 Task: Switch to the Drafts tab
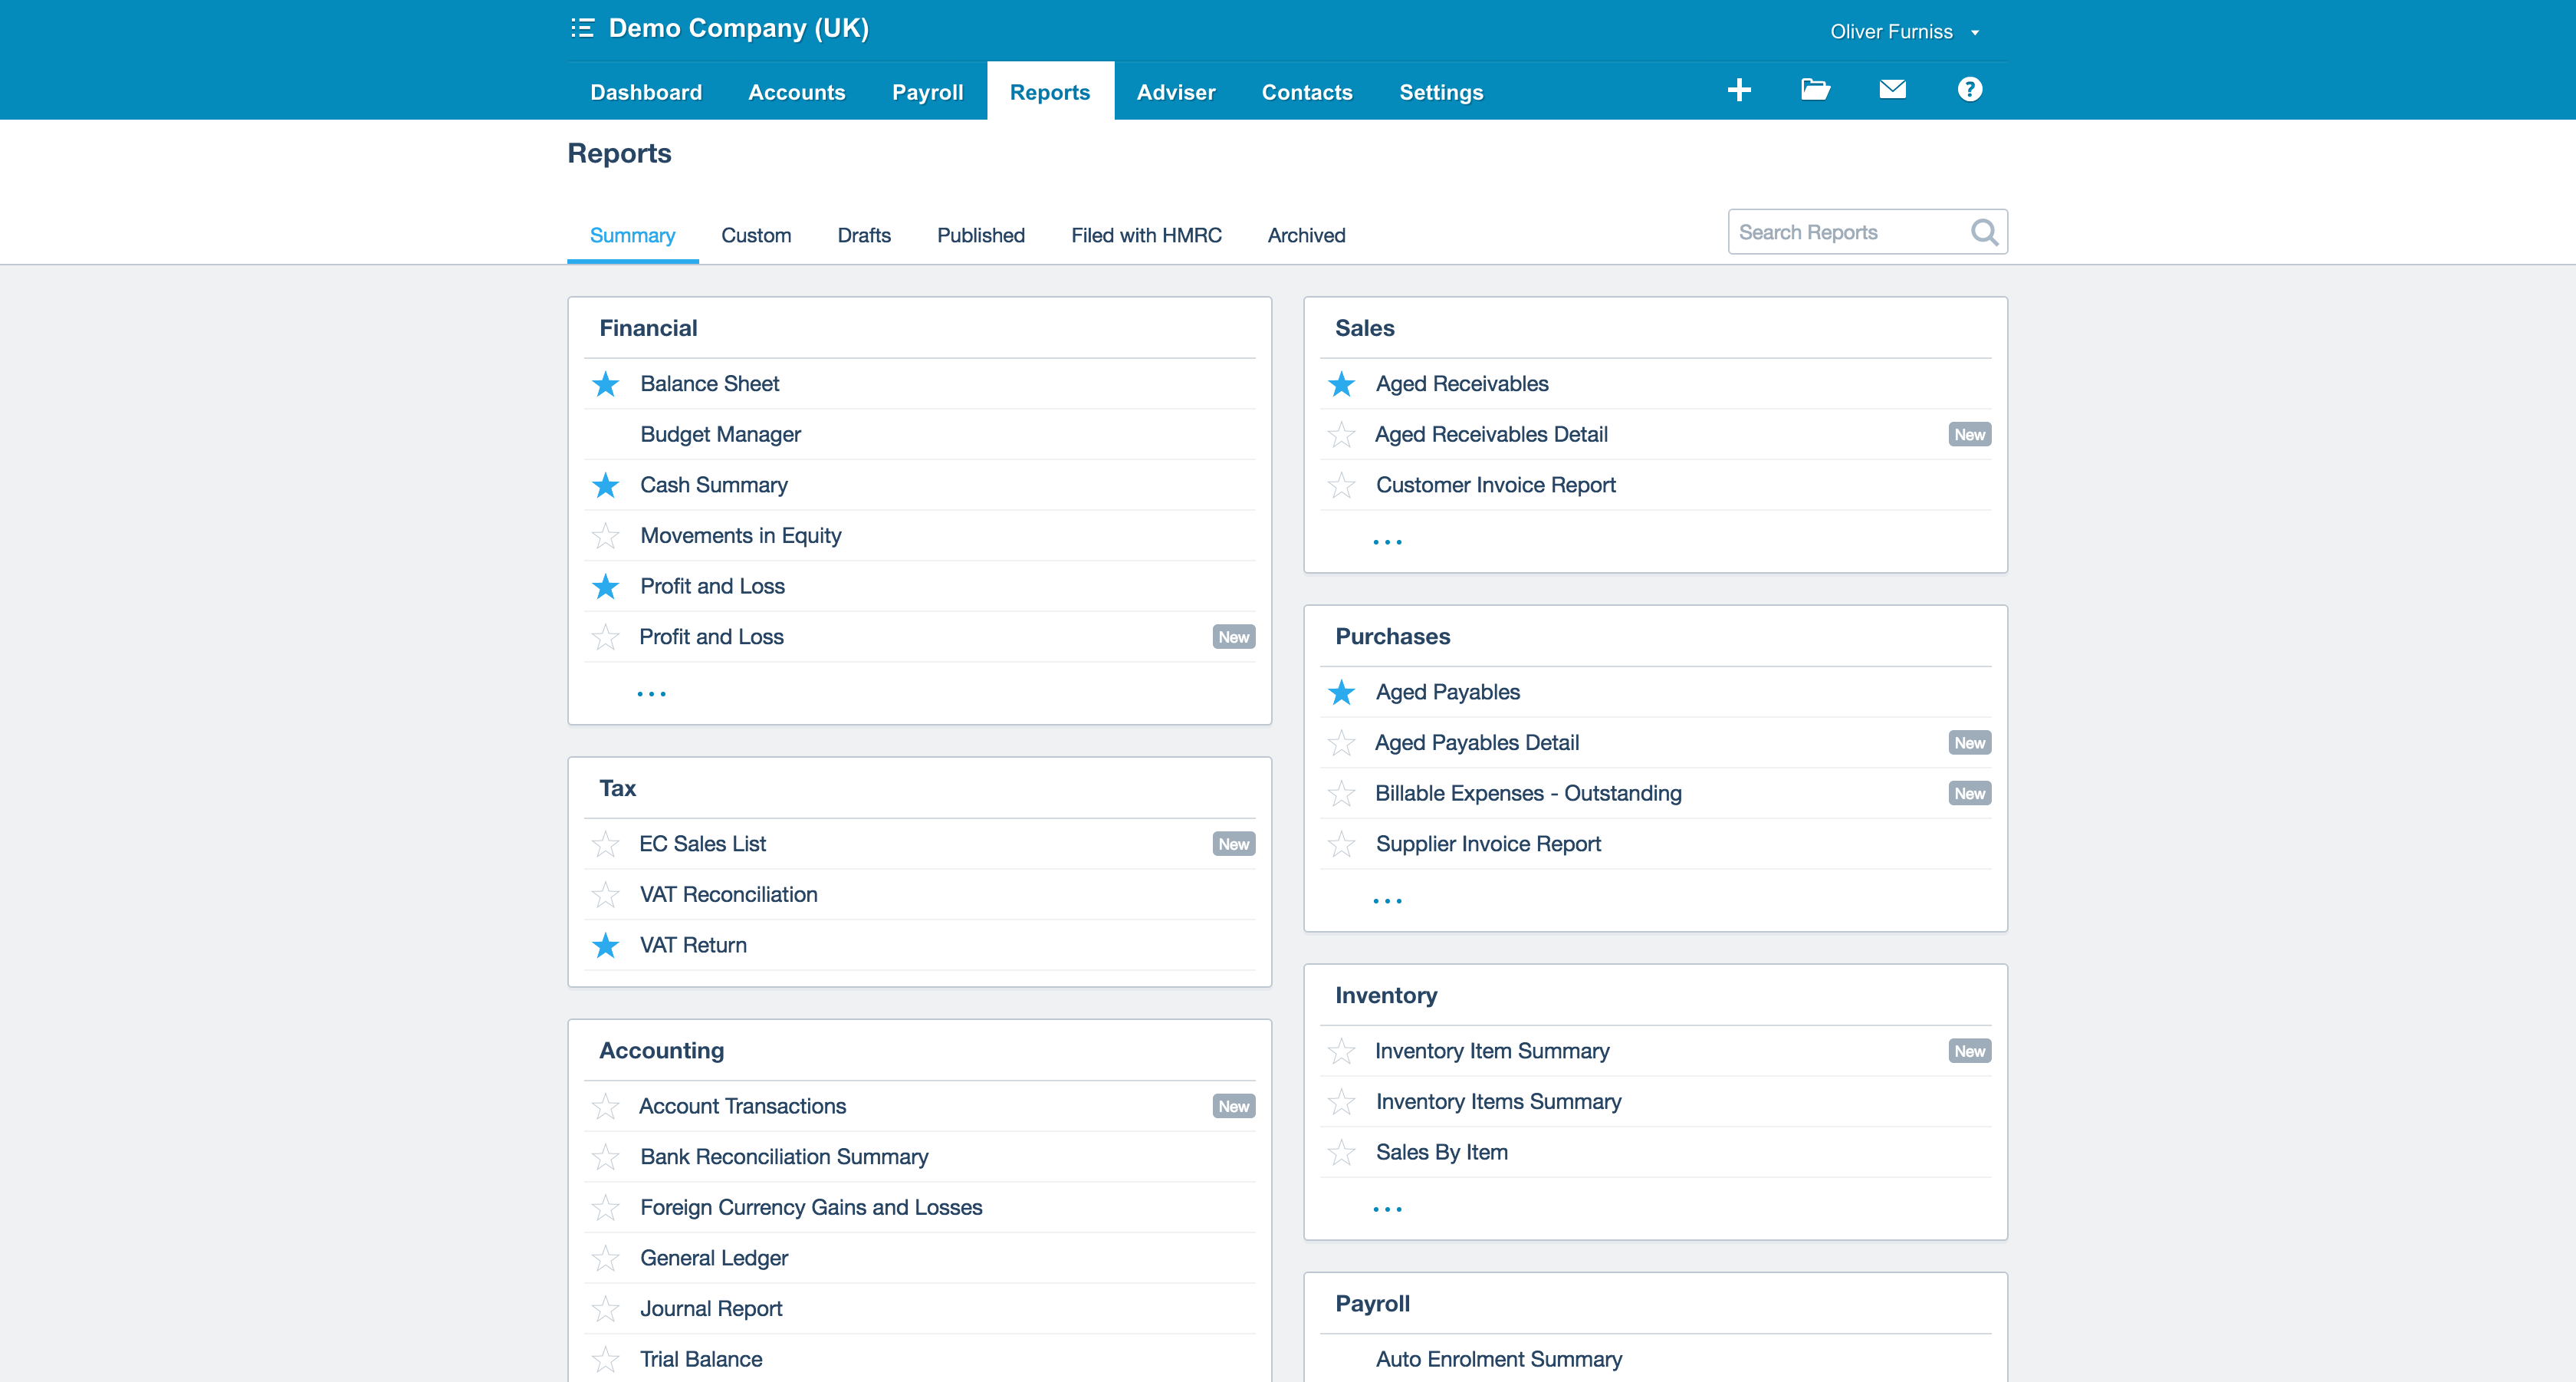click(863, 235)
